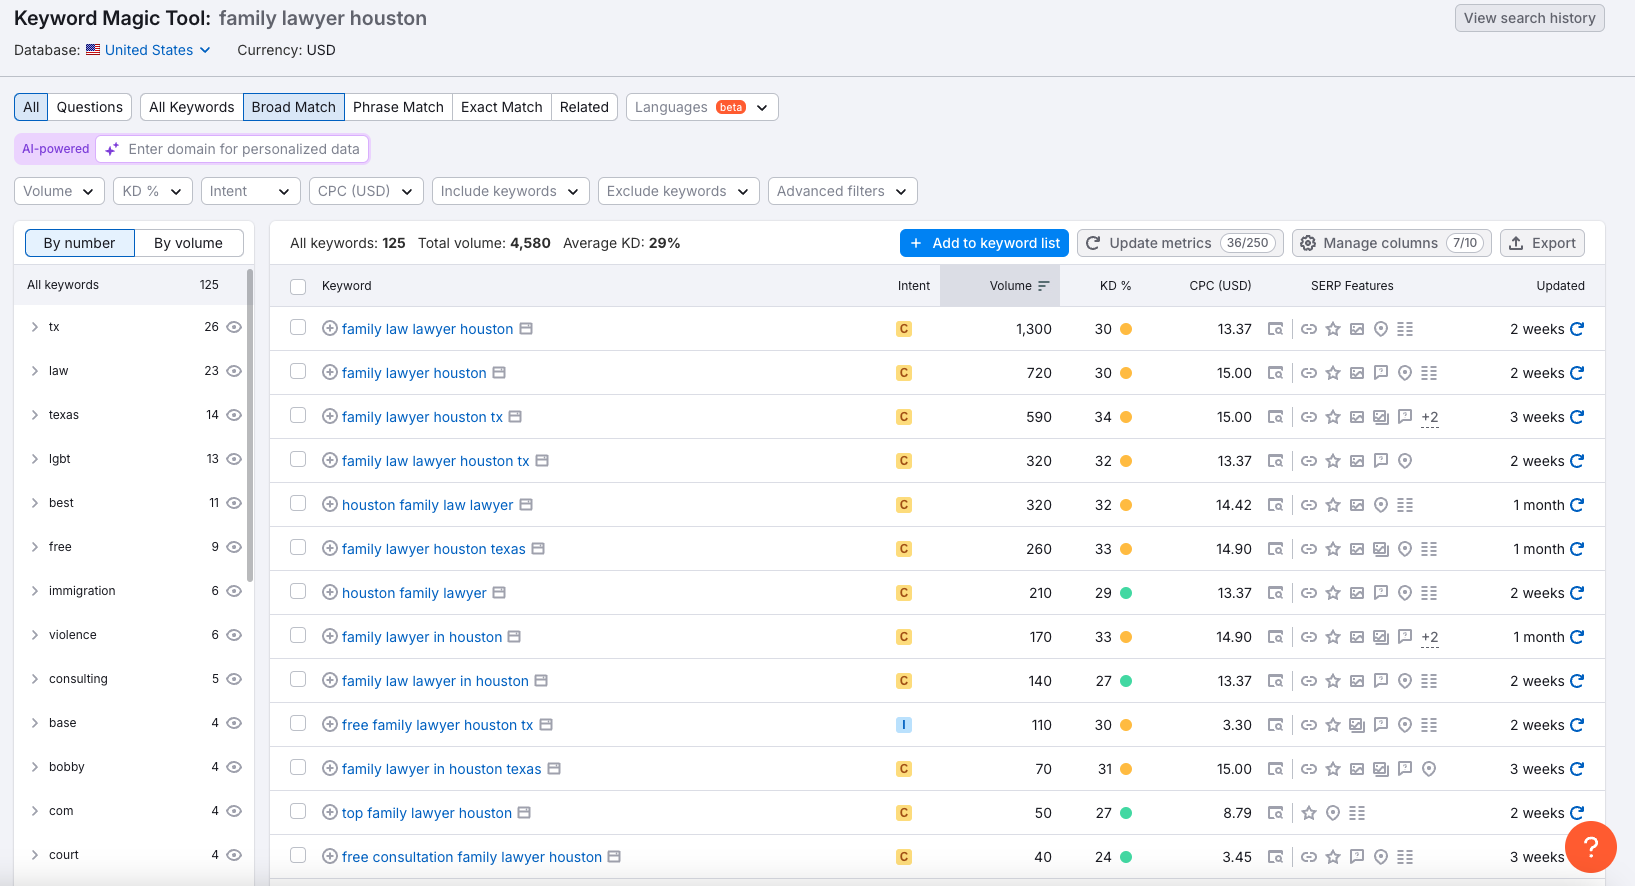Screen dimensions: 1635x886
Task: Click refresh icon for houston family law lawyer
Action: coord(1577,505)
